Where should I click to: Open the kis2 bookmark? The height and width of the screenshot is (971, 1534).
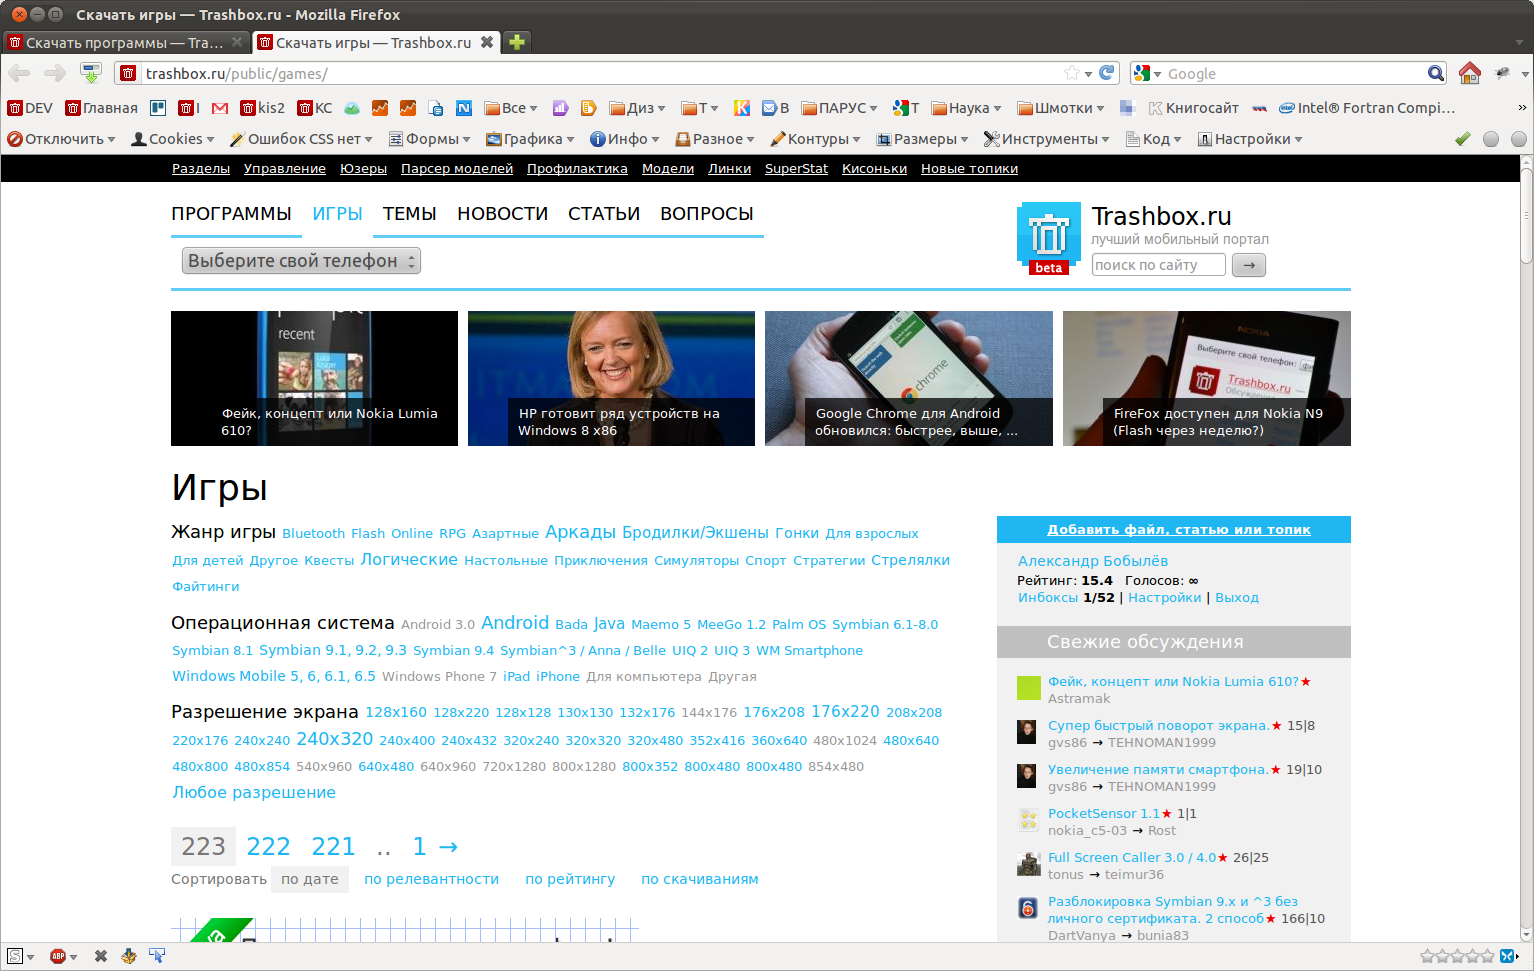point(262,108)
